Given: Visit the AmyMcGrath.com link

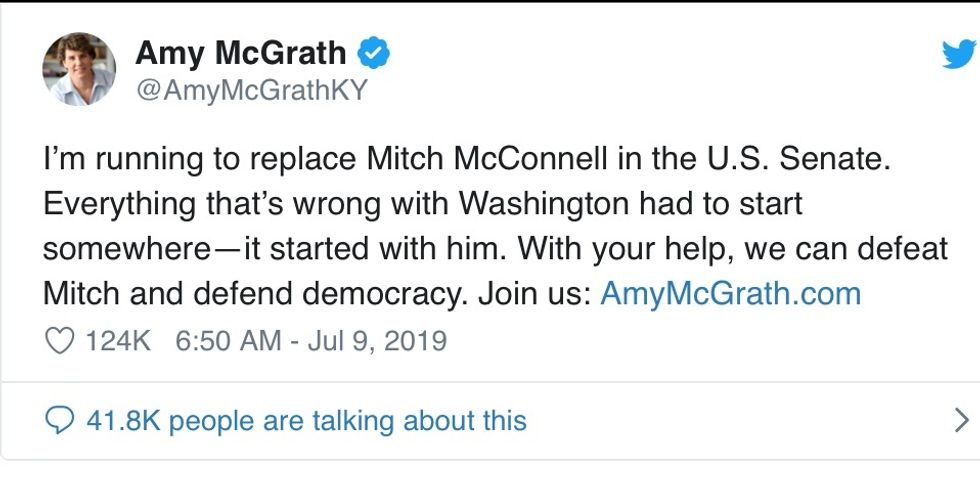Looking at the screenshot, I should pyautogui.click(x=730, y=295).
